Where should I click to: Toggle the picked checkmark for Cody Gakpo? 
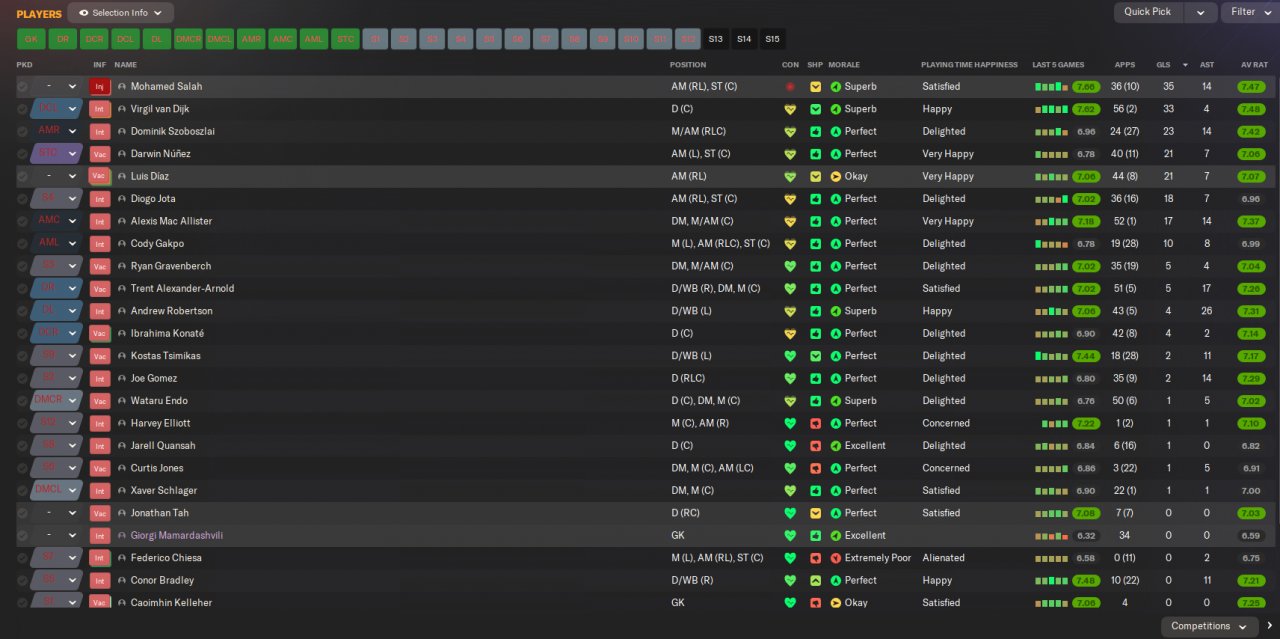click(22, 244)
